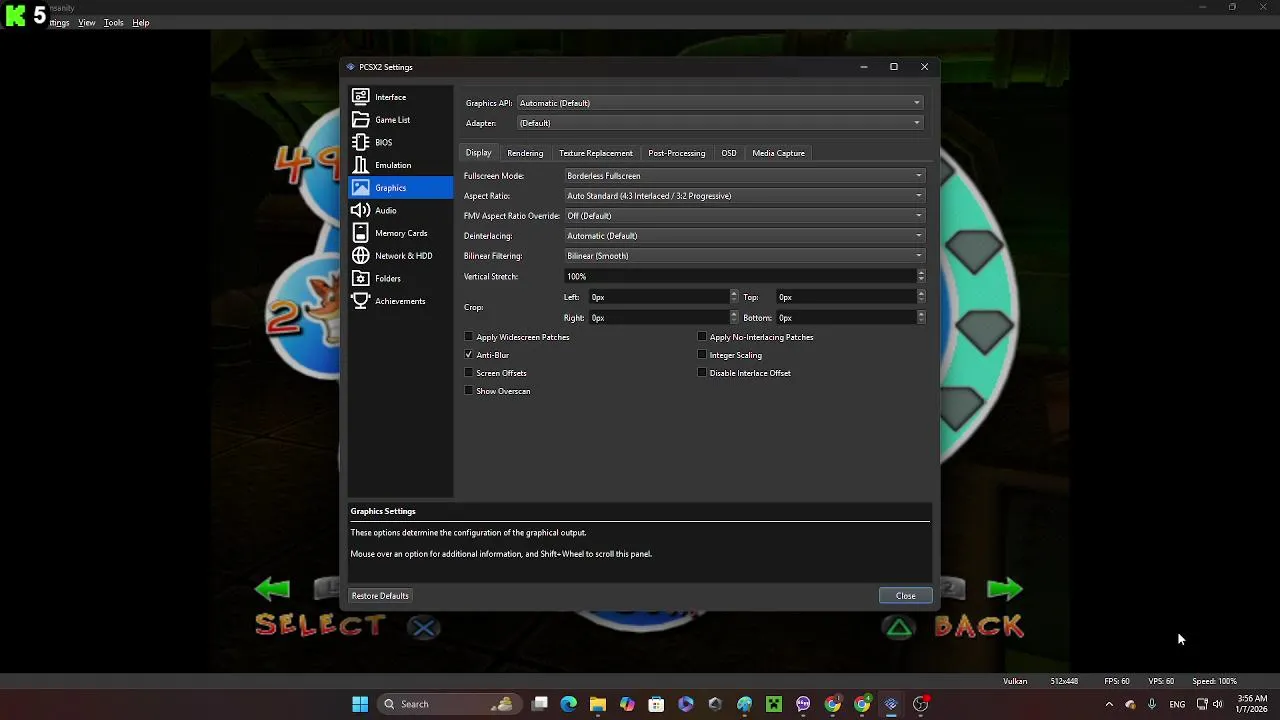Viewport: 1280px width, 720px height.
Task: Click OBS icon with red badge in taskbar
Action: pos(921,704)
